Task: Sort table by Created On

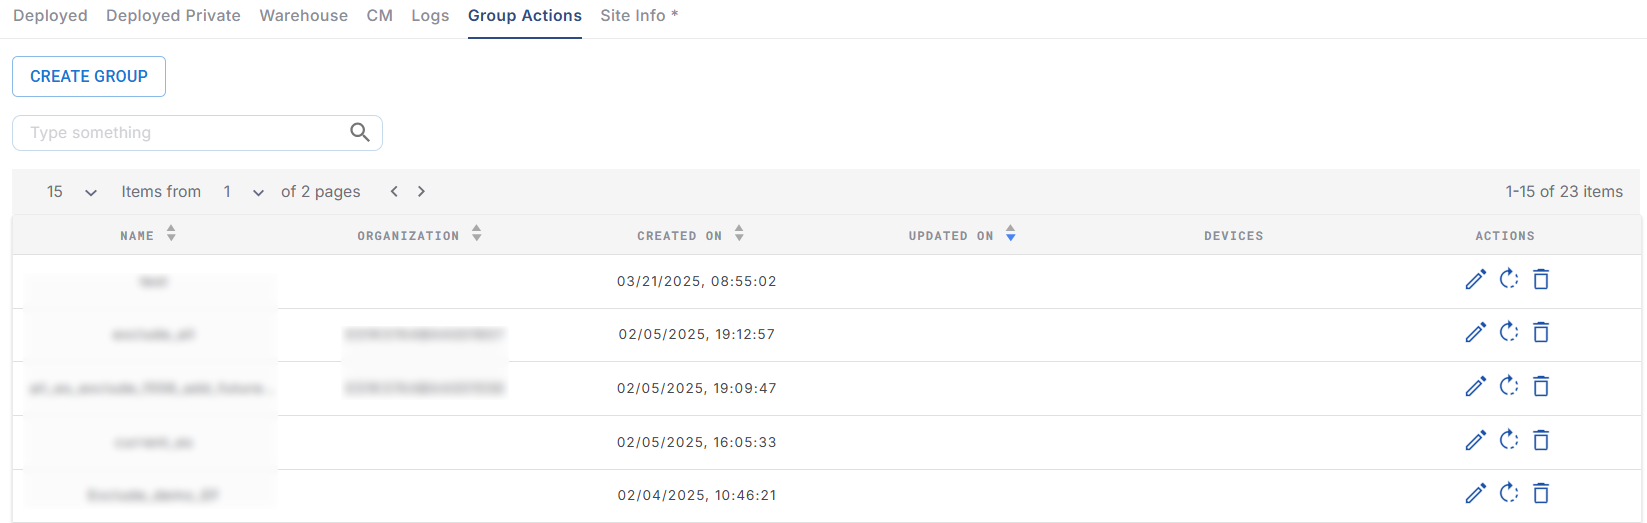Action: [x=739, y=234]
